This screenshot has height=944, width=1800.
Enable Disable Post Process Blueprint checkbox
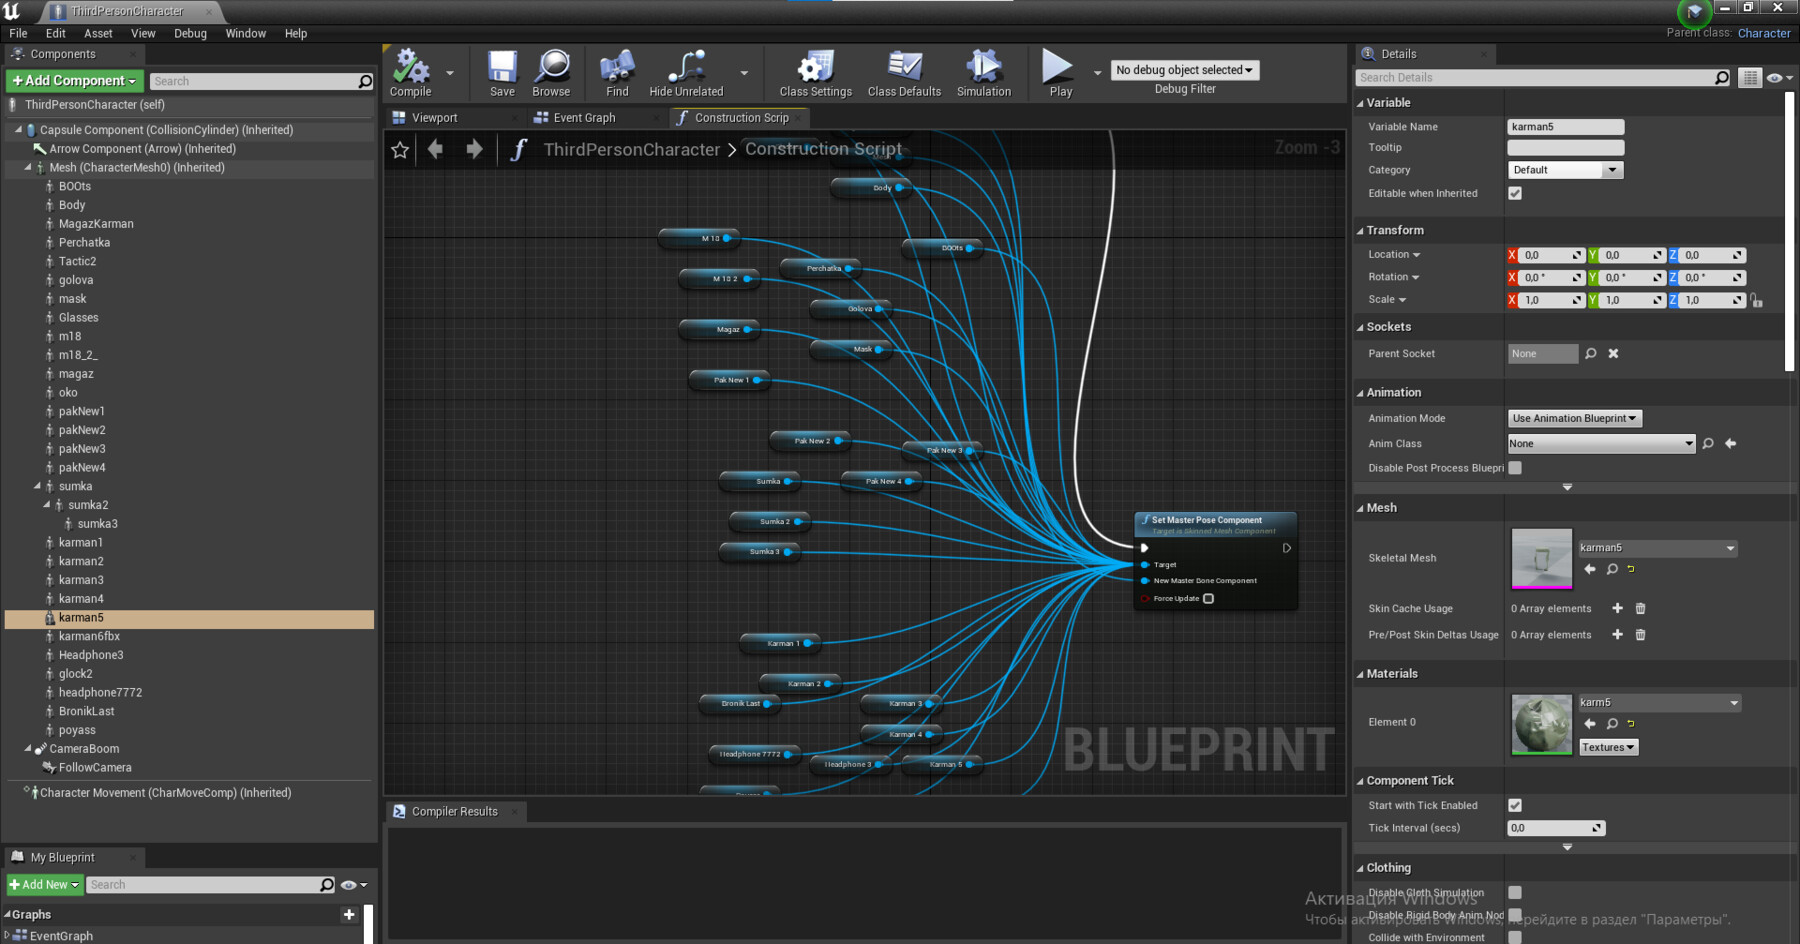pos(1515,468)
